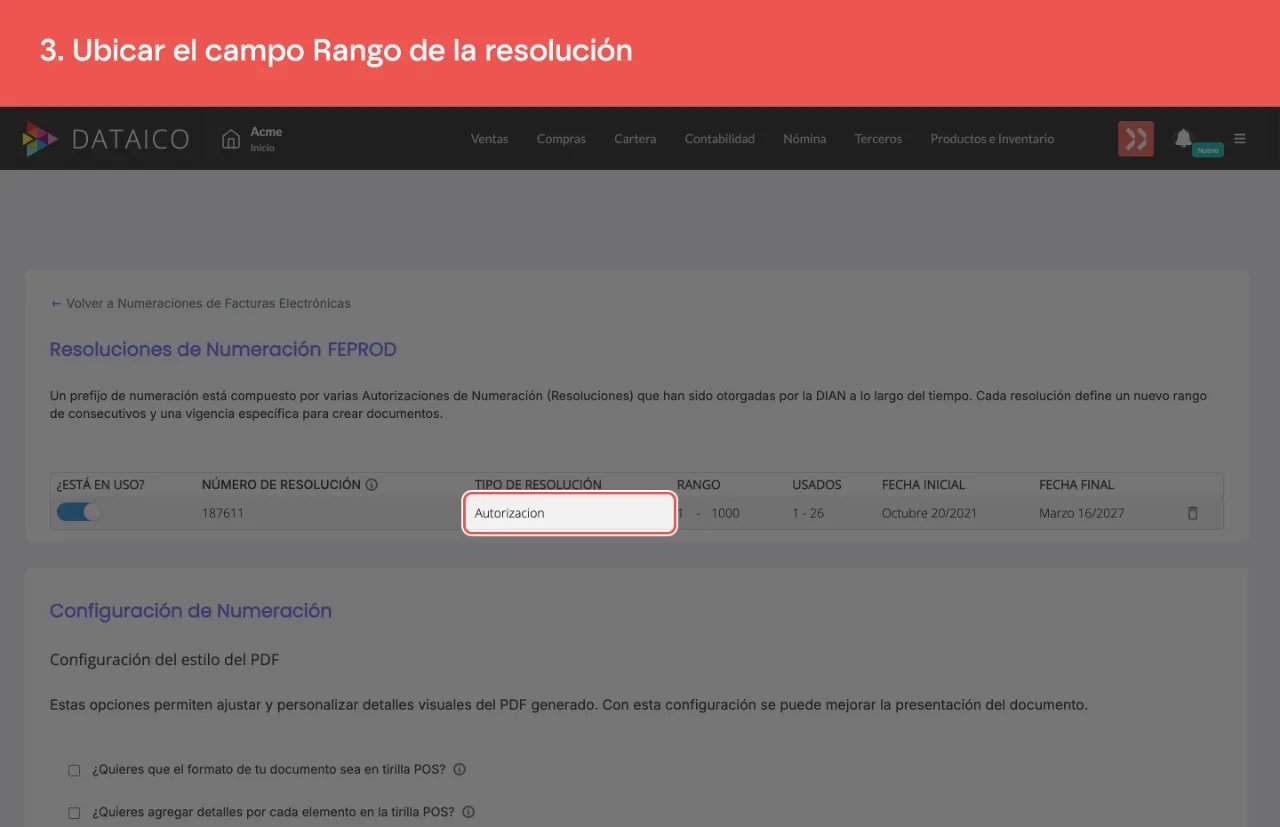
Task: Open the Acme home icon
Action: point(231,139)
